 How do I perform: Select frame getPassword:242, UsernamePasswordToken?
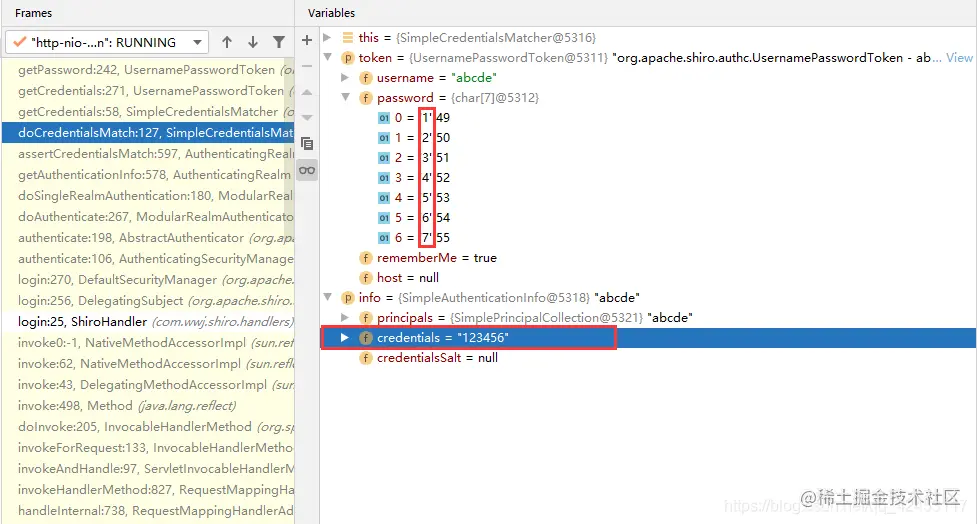coord(148,70)
